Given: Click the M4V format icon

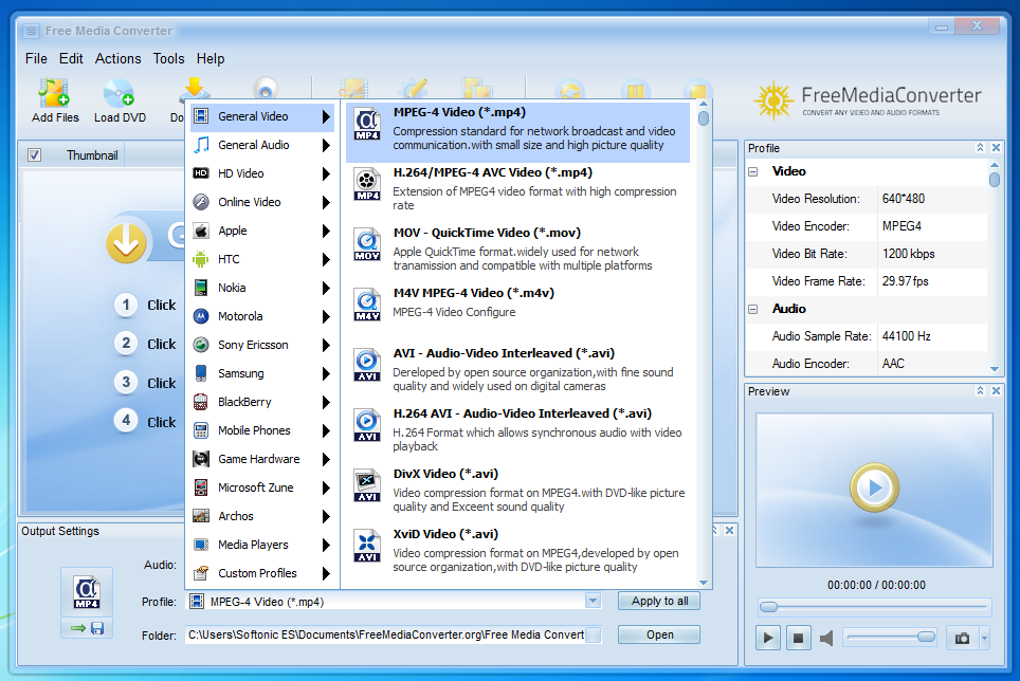Looking at the screenshot, I should (x=367, y=304).
